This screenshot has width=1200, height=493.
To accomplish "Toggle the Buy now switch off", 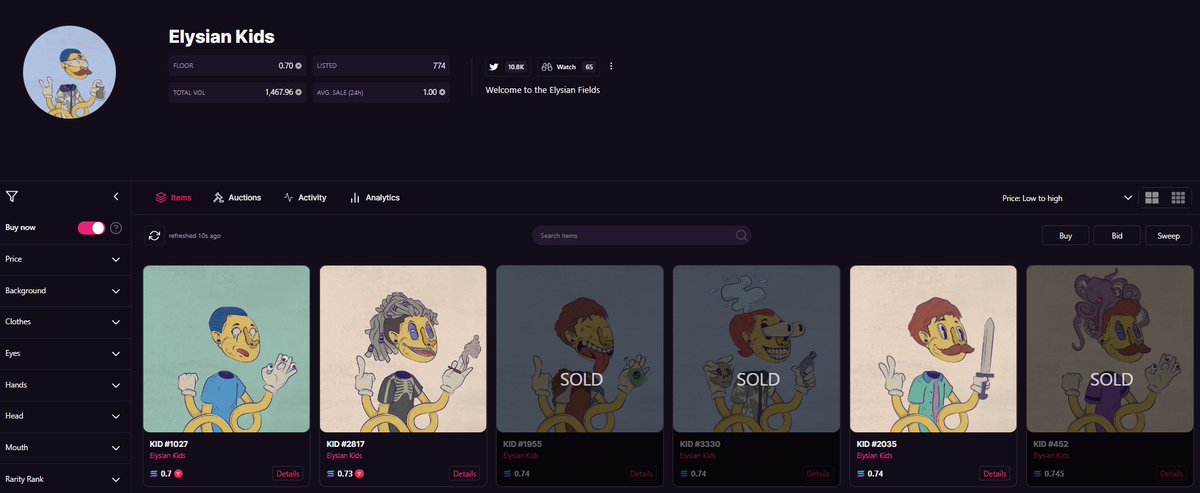I will pyautogui.click(x=91, y=228).
